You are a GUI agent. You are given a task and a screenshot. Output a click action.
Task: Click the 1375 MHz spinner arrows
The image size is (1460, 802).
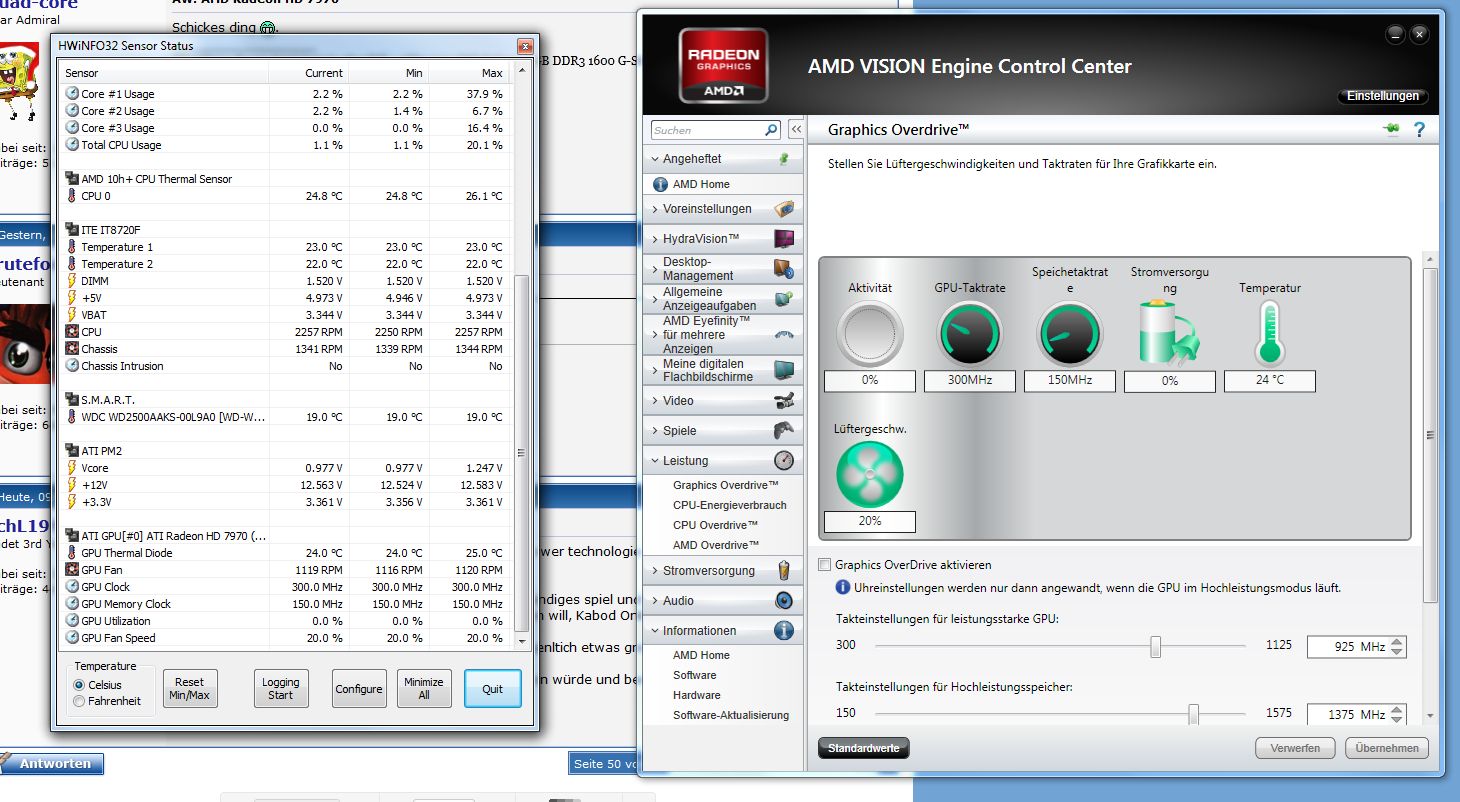click(x=1398, y=715)
